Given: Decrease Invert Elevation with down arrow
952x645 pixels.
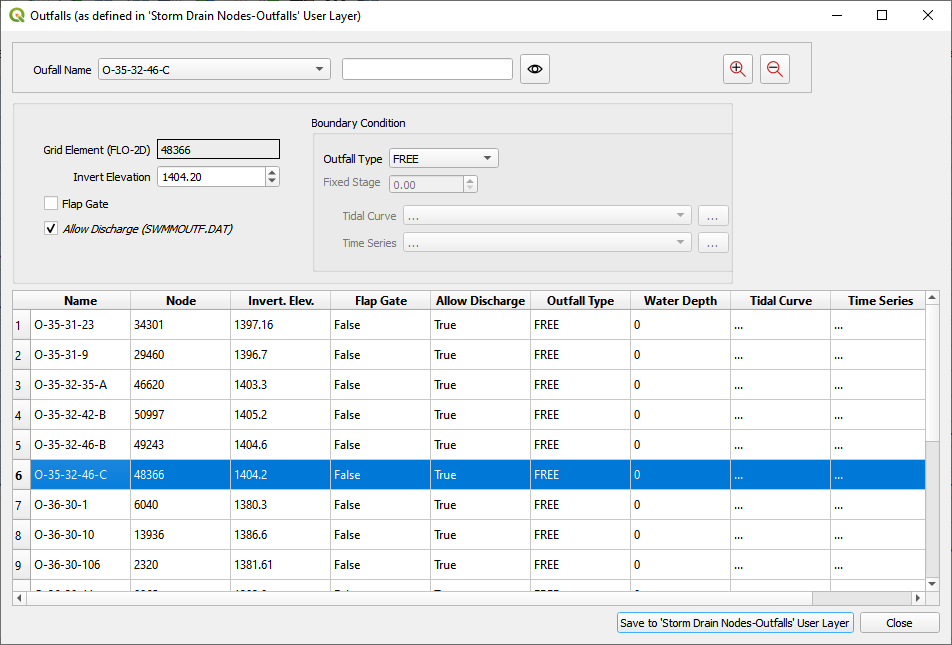Looking at the screenshot, I should pyautogui.click(x=272, y=181).
